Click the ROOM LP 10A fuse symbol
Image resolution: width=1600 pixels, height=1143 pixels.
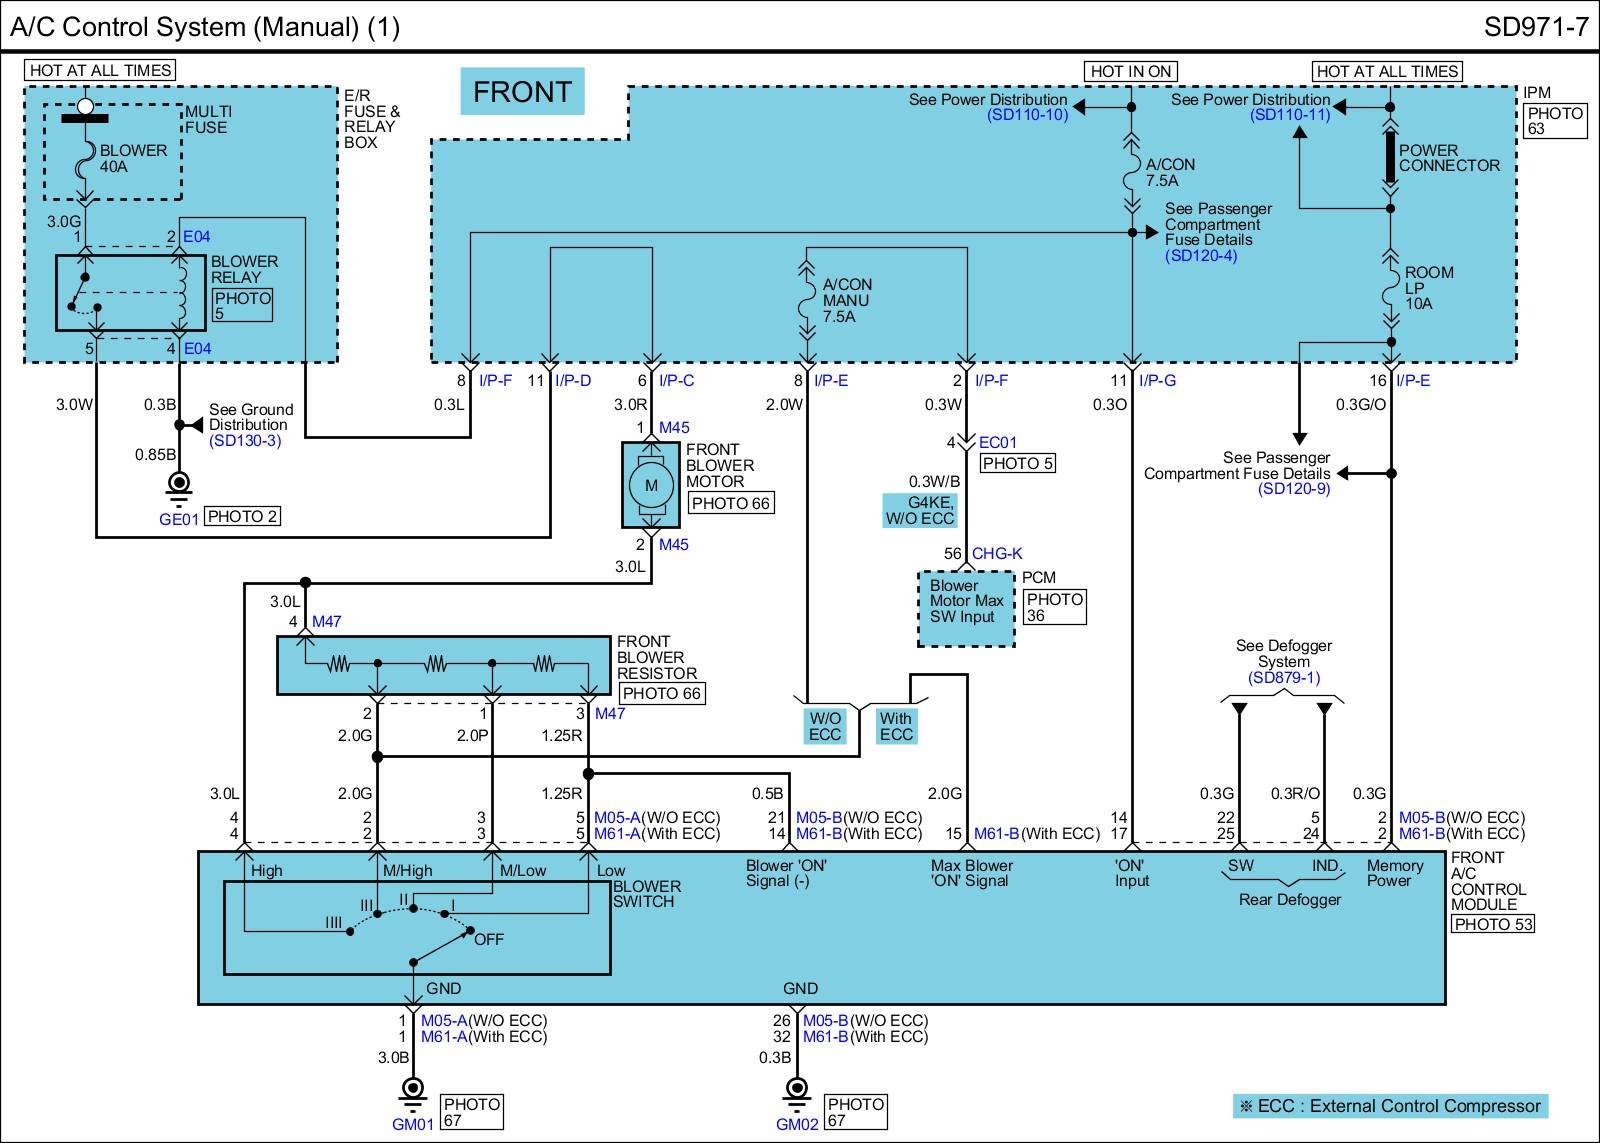tap(1390, 288)
